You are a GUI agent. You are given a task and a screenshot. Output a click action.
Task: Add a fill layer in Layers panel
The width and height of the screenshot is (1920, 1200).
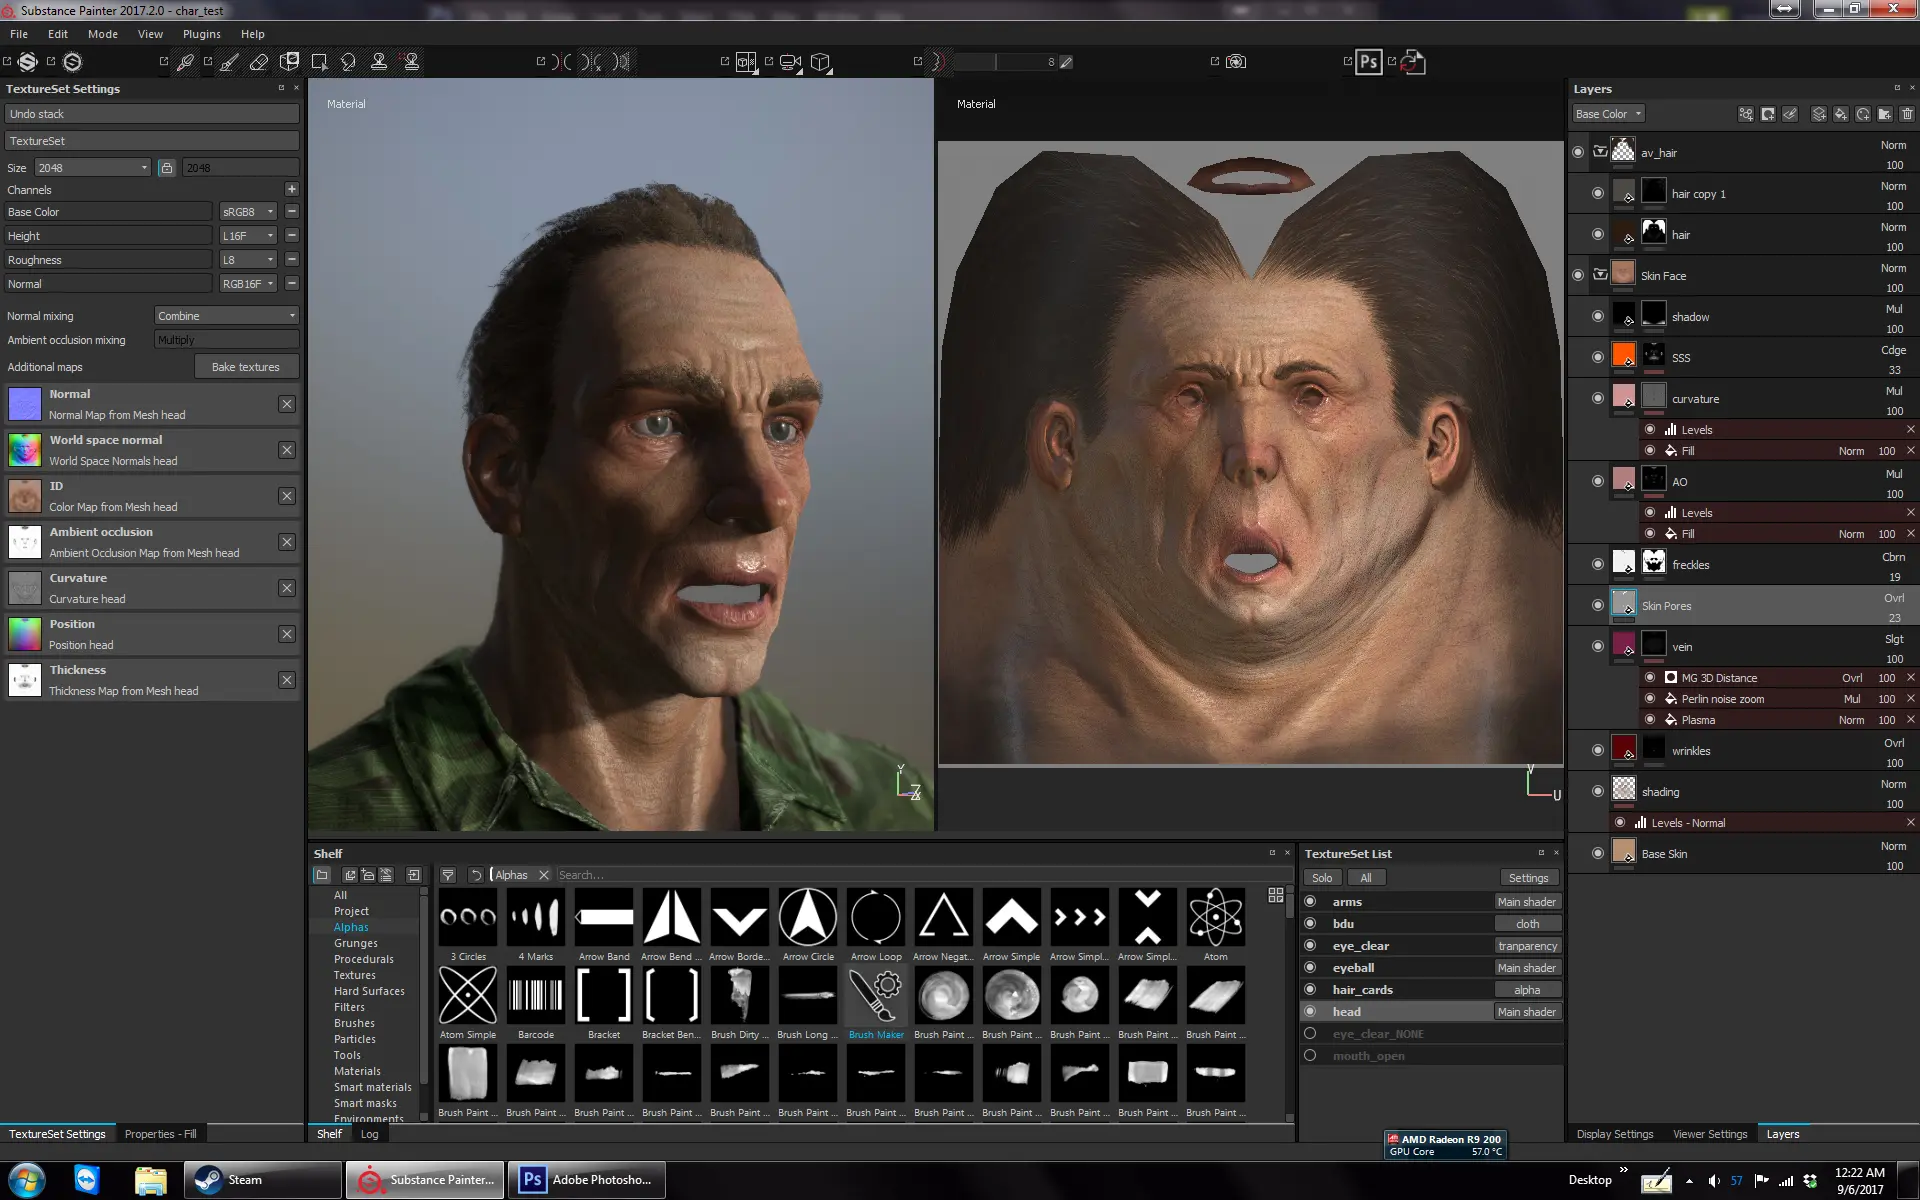click(x=1840, y=114)
